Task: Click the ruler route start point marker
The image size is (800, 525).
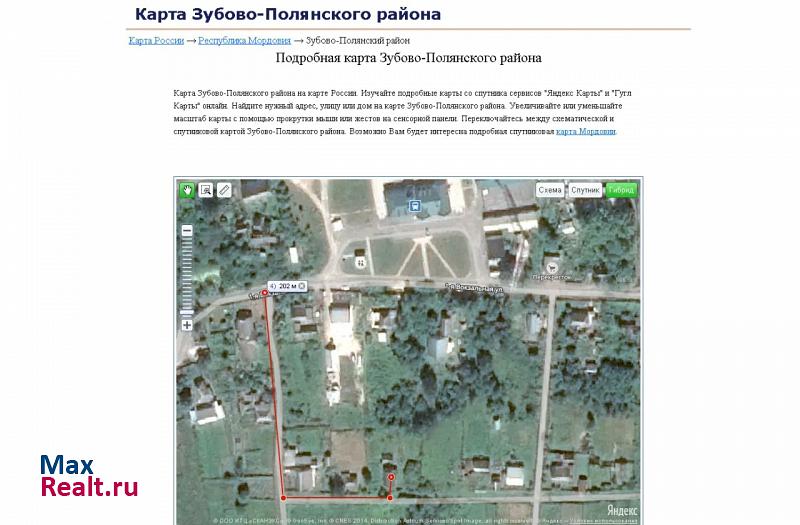Action: [265, 293]
